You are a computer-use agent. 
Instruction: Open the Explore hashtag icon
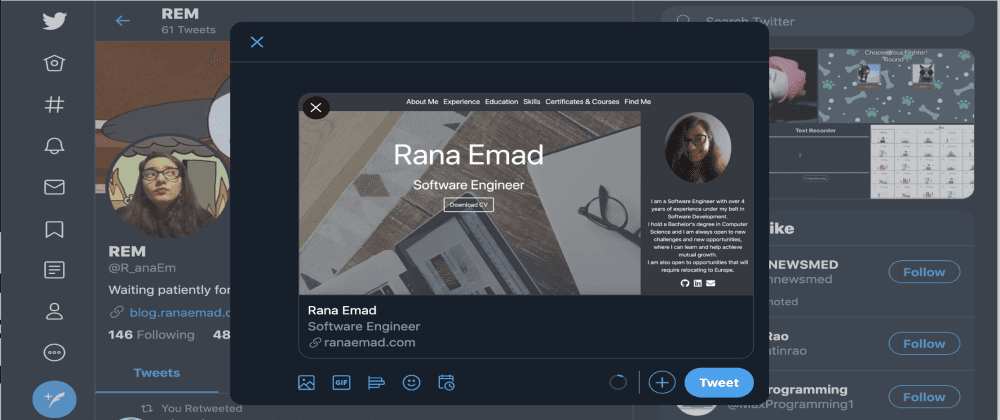tap(55, 104)
